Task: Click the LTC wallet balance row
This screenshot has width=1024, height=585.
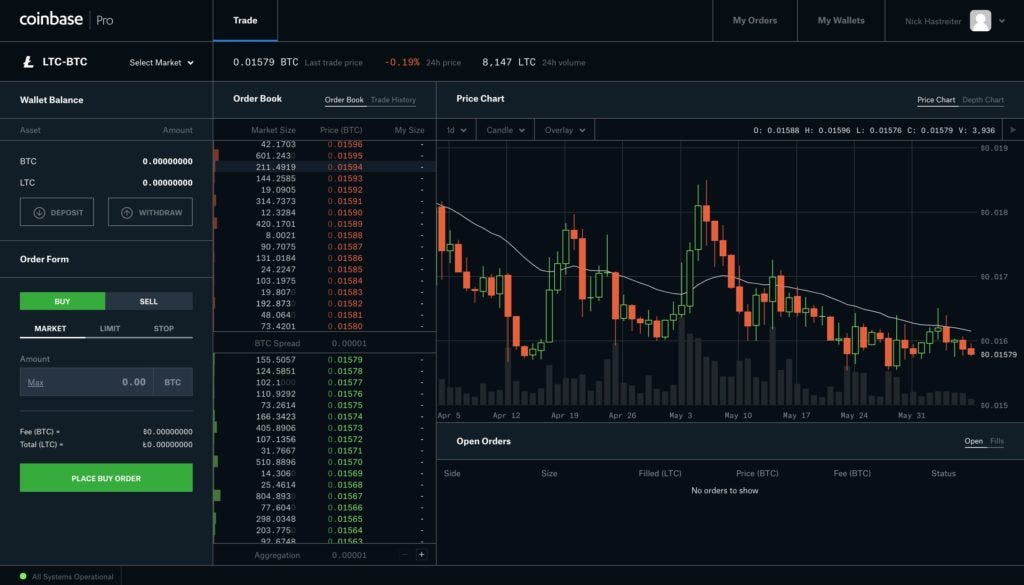Action: click(106, 183)
